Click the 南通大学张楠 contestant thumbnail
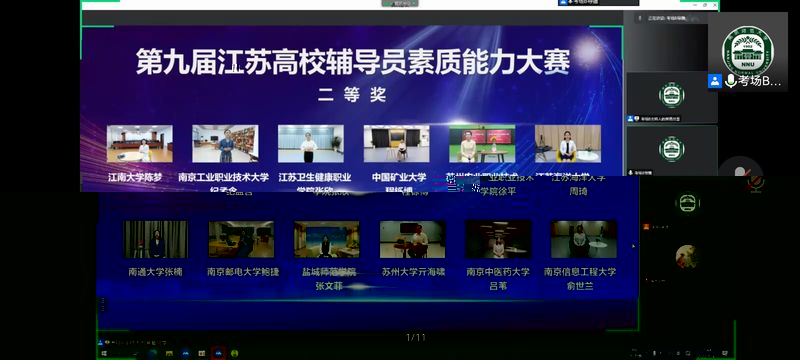Viewport: 800px width, 360px height. pos(156,239)
